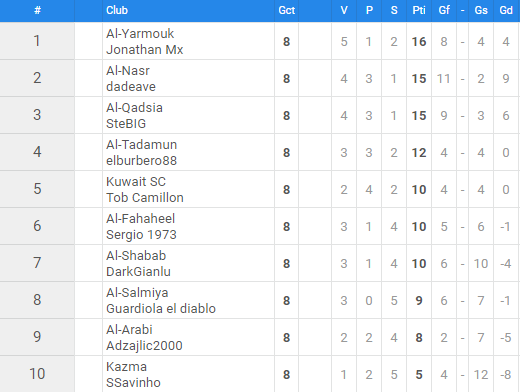520x392 pixels.
Task: Open the Al-Tadamun club page
Action: pyautogui.click(x=142, y=145)
